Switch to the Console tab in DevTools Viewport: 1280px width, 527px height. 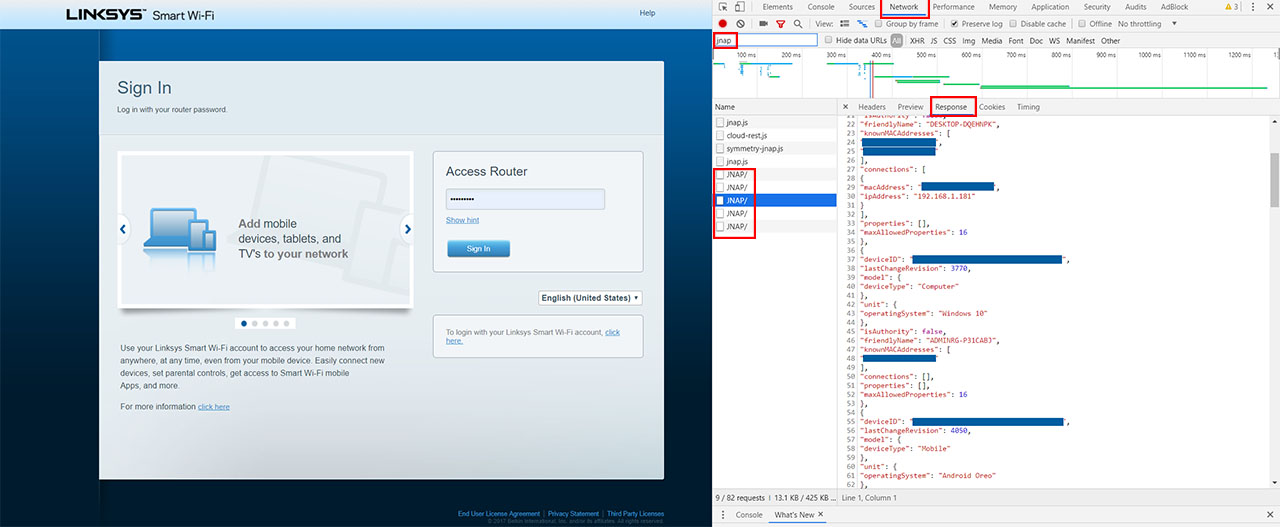pos(820,7)
